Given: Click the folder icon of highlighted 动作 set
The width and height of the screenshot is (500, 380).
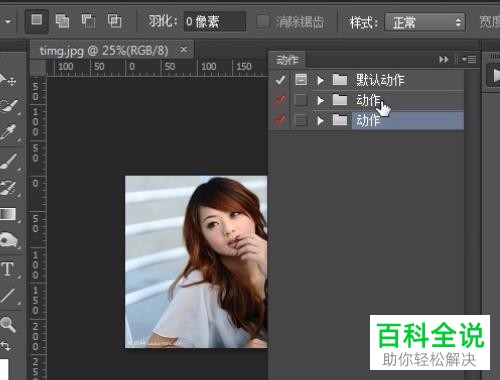Looking at the screenshot, I should [340, 120].
